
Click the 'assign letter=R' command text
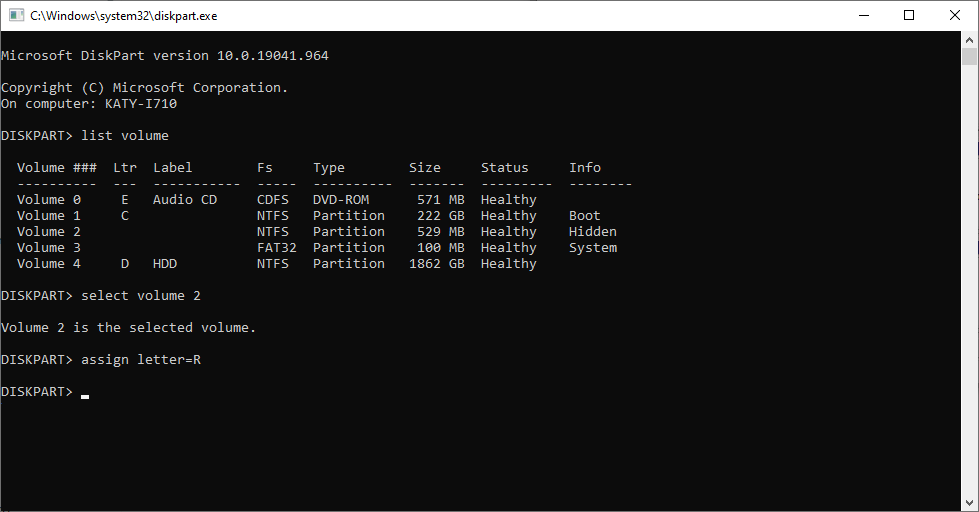click(x=141, y=360)
